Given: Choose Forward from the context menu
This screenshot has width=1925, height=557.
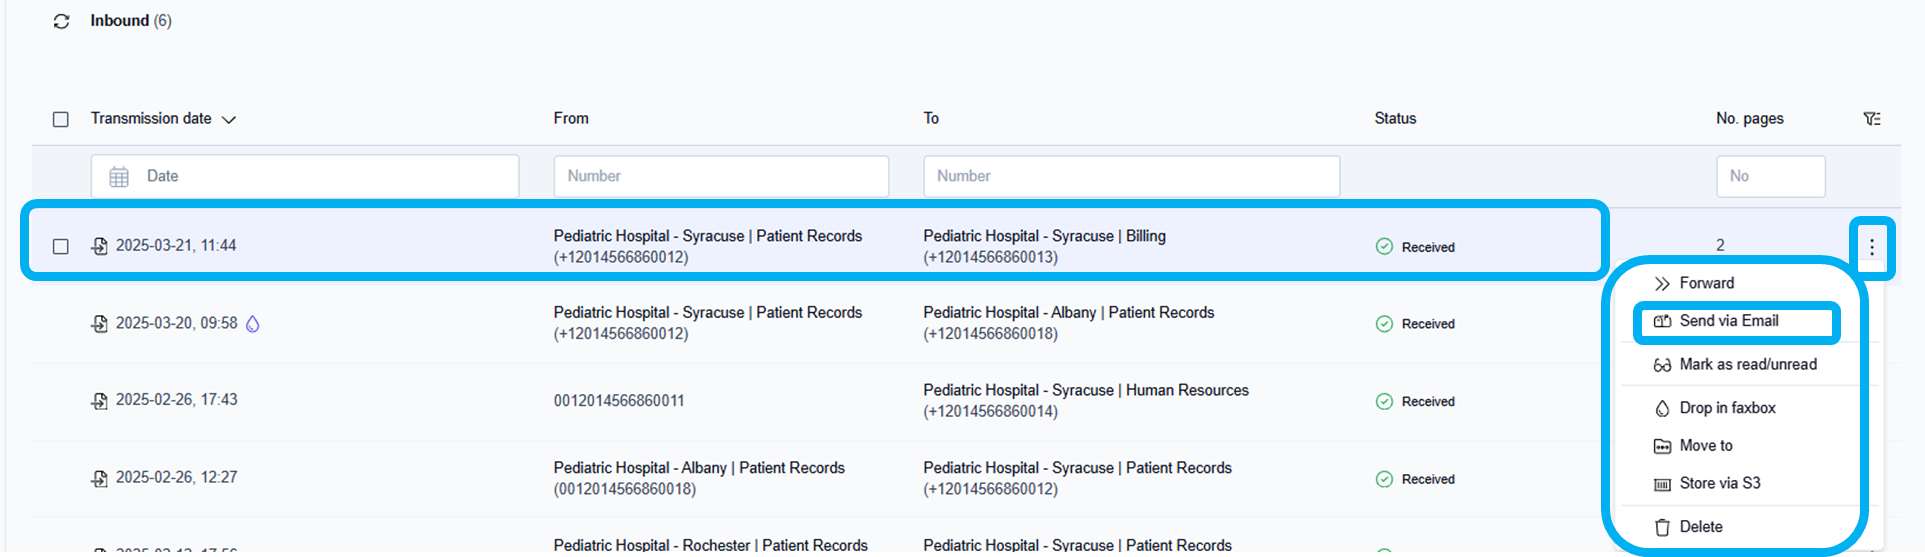Looking at the screenshot, I should coord(1706,283).
